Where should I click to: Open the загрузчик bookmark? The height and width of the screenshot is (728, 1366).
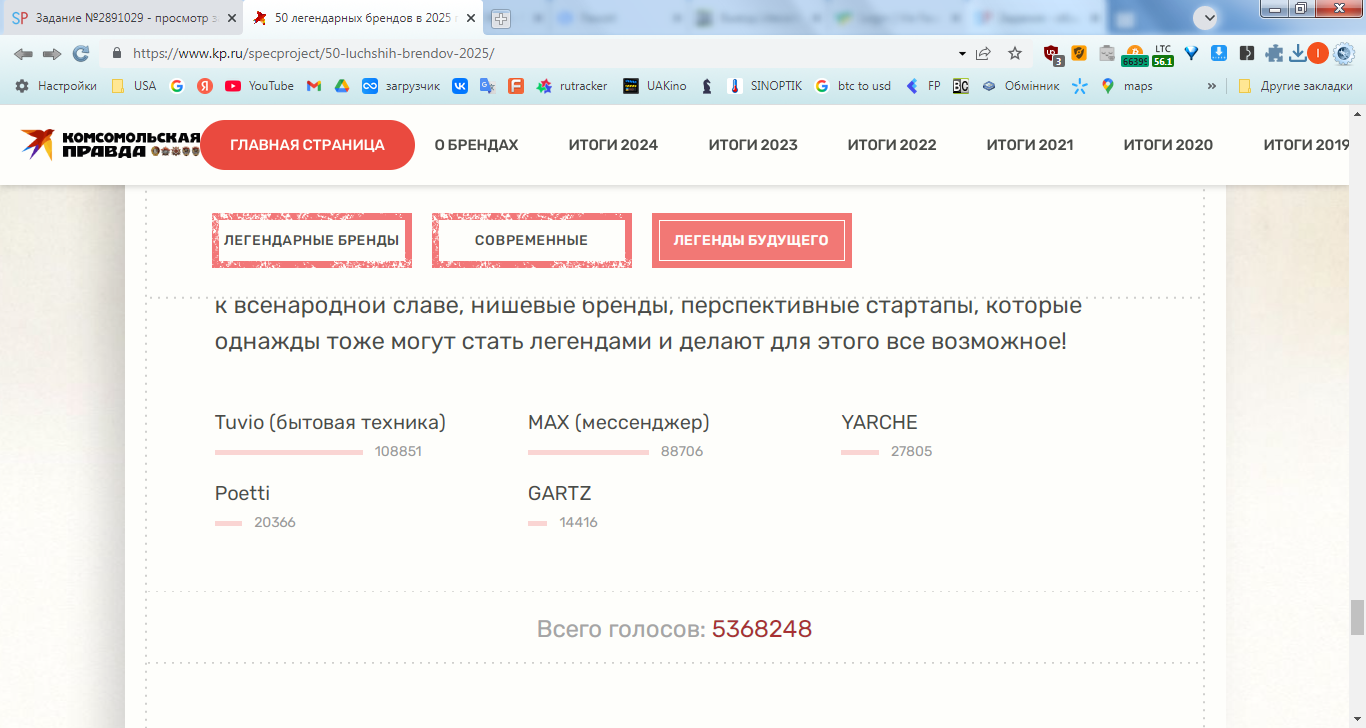(x=401, y=86)
